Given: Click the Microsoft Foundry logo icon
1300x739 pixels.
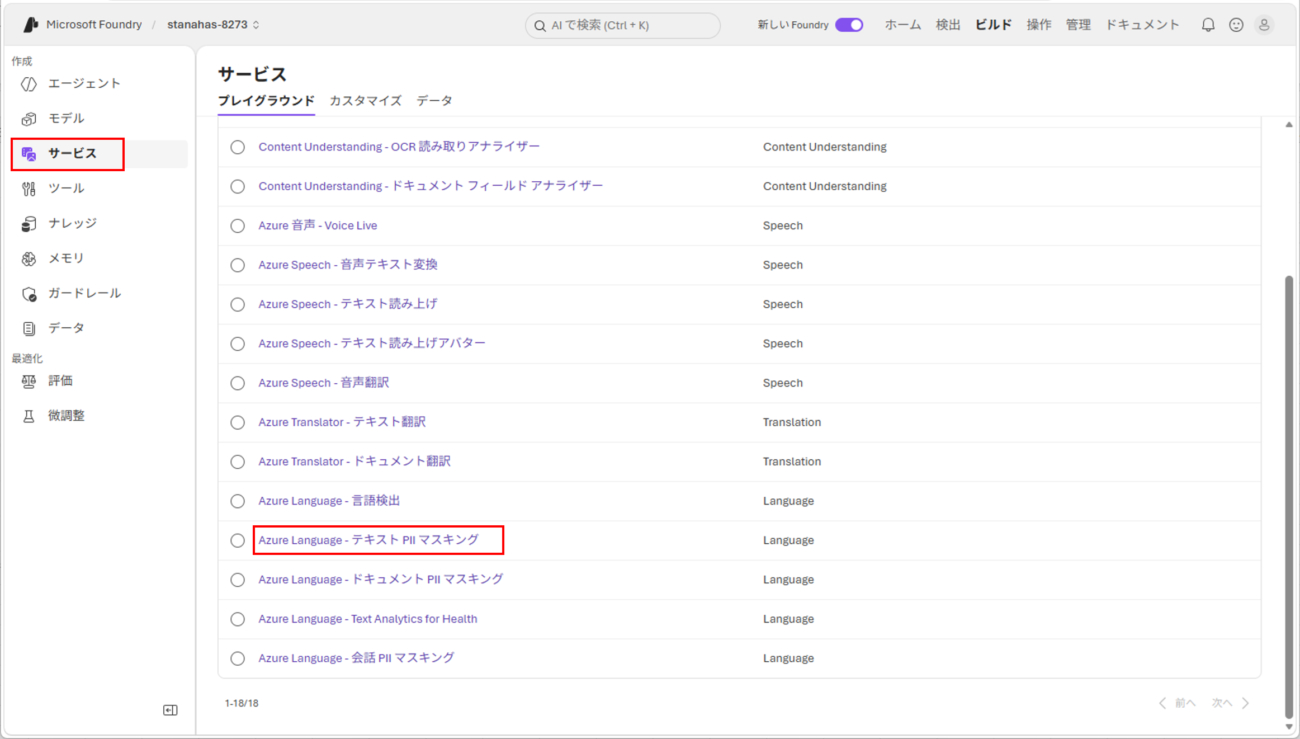Looking at the screenshot, I should click(x=31, y=25).
